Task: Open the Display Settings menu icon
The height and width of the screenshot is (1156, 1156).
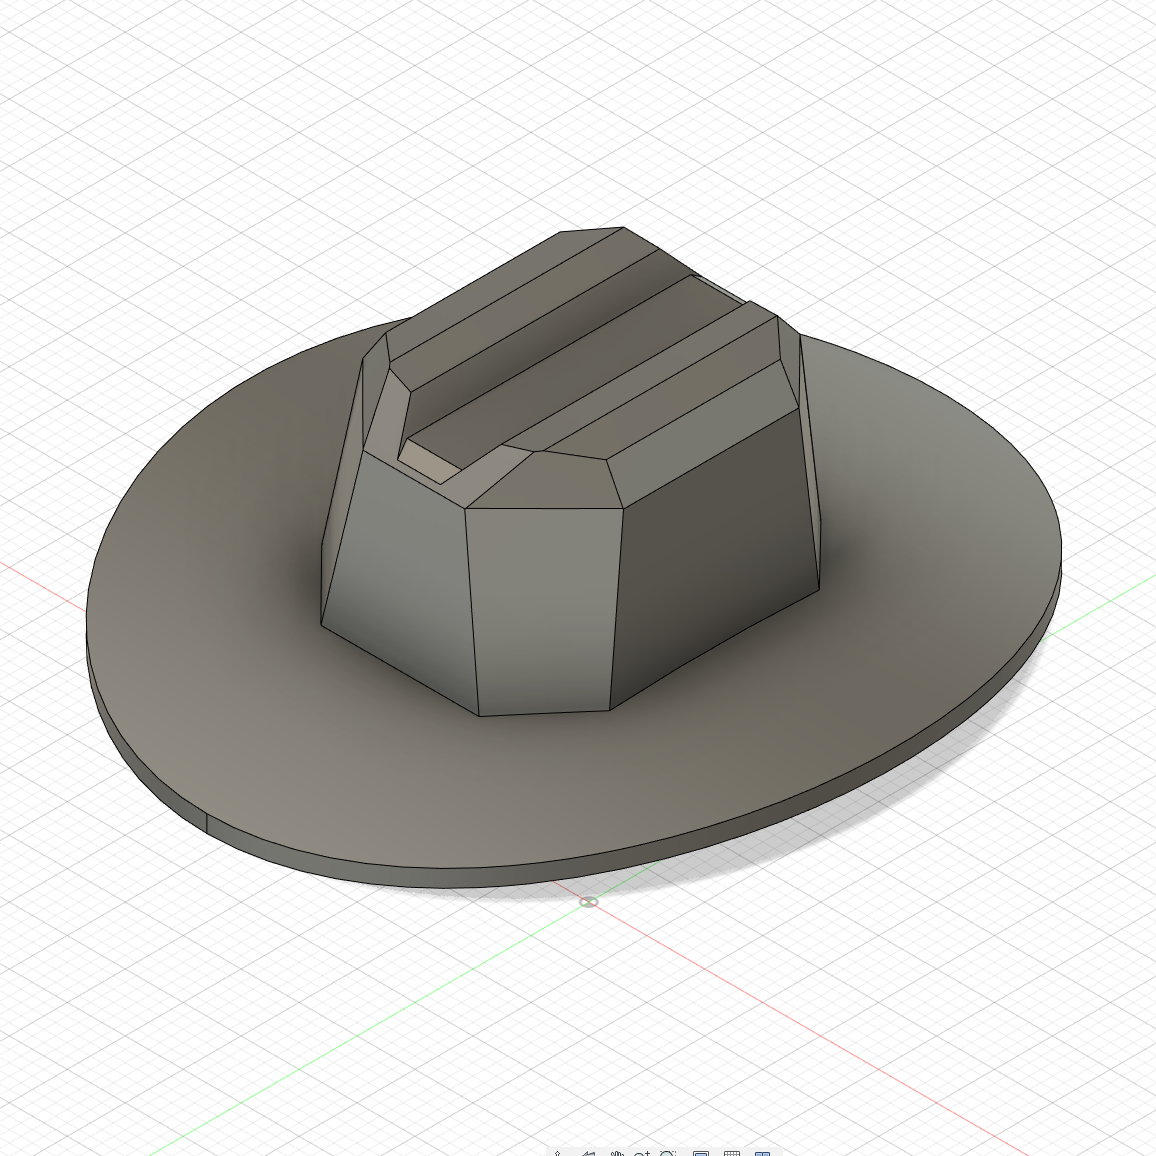Action: click(701, 1153)
